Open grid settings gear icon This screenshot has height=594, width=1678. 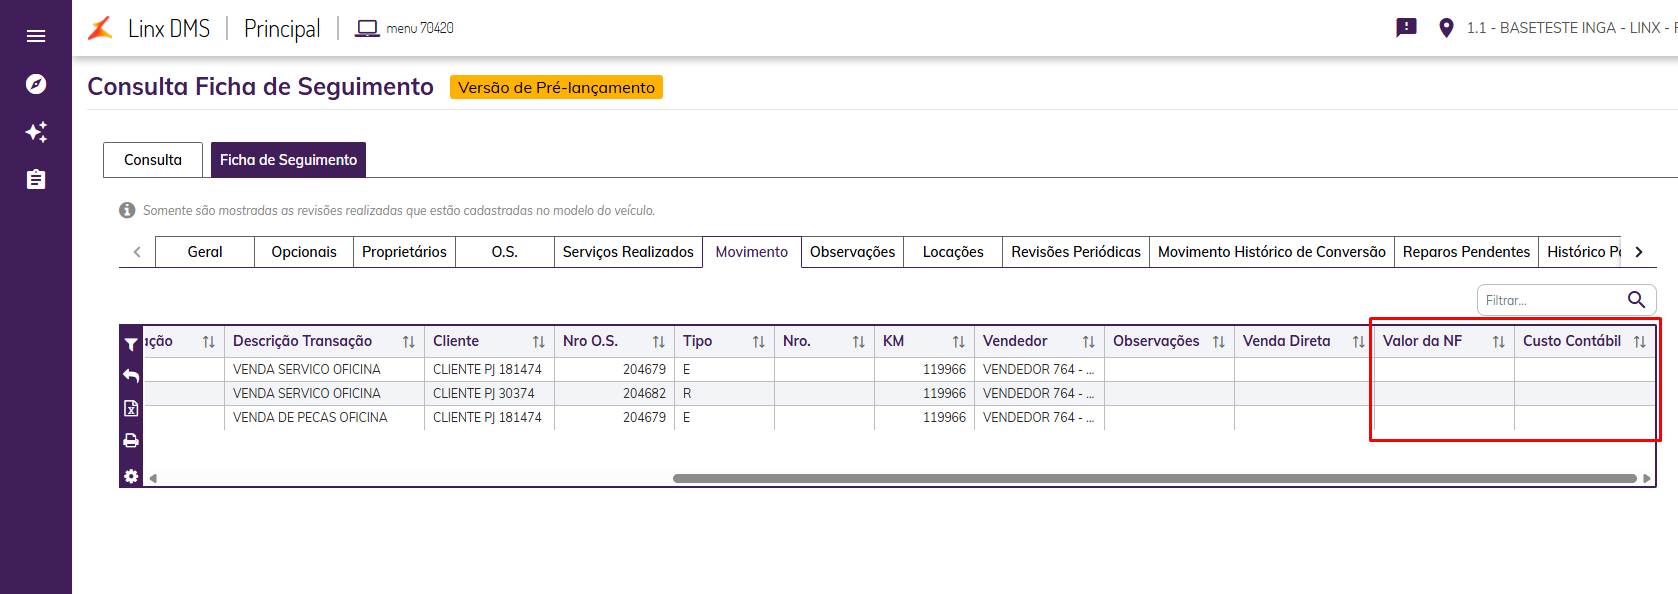point(131,476)
